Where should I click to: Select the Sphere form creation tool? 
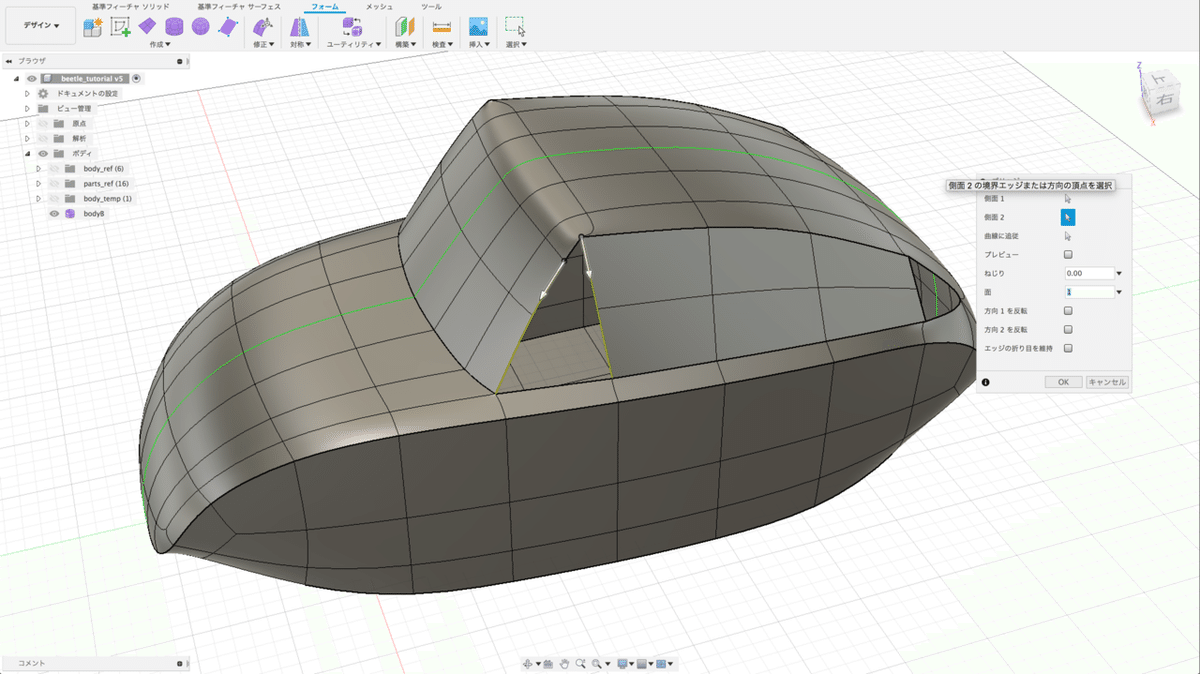[200, 27]
